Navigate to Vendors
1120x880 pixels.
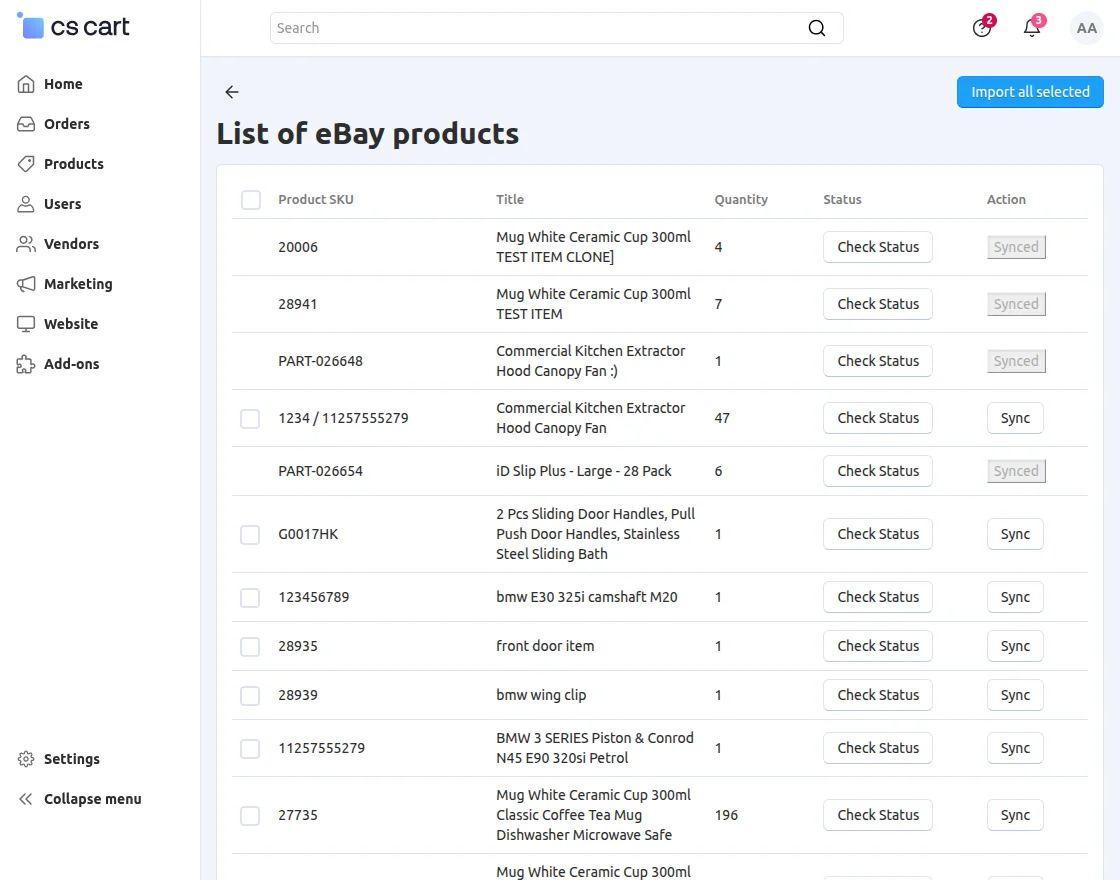point(71,244)
